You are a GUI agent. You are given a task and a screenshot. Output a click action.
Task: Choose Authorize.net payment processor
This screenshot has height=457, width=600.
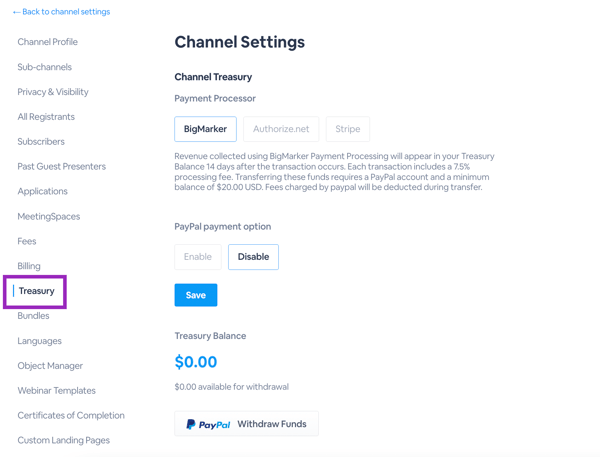[281, 129]
